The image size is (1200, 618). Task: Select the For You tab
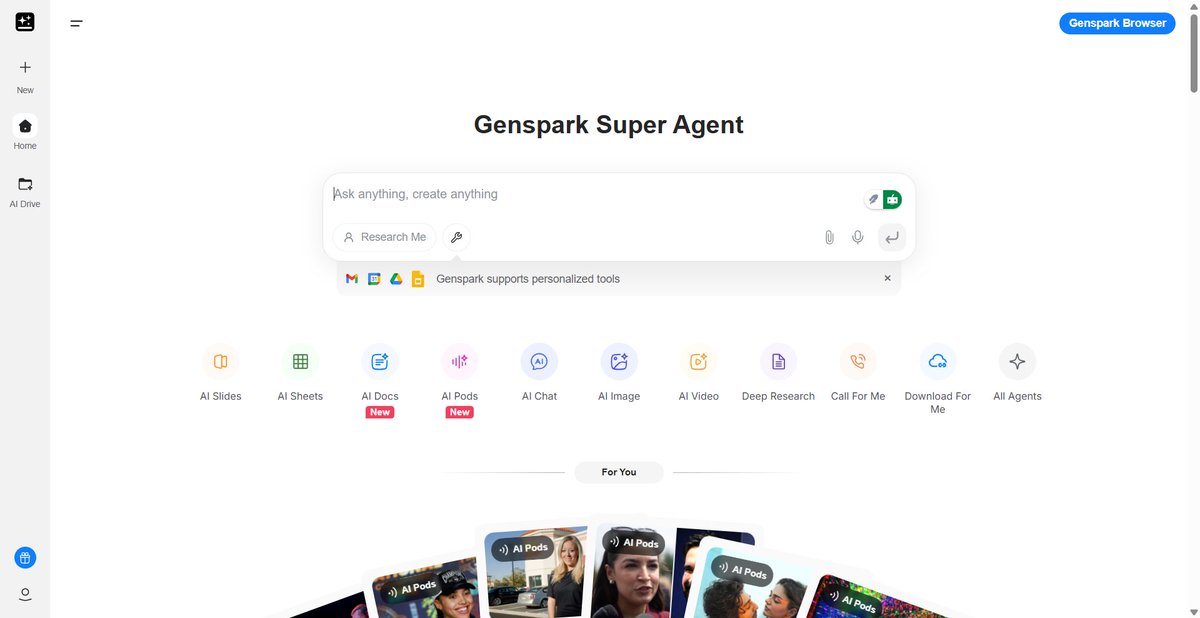coord(619,472)
